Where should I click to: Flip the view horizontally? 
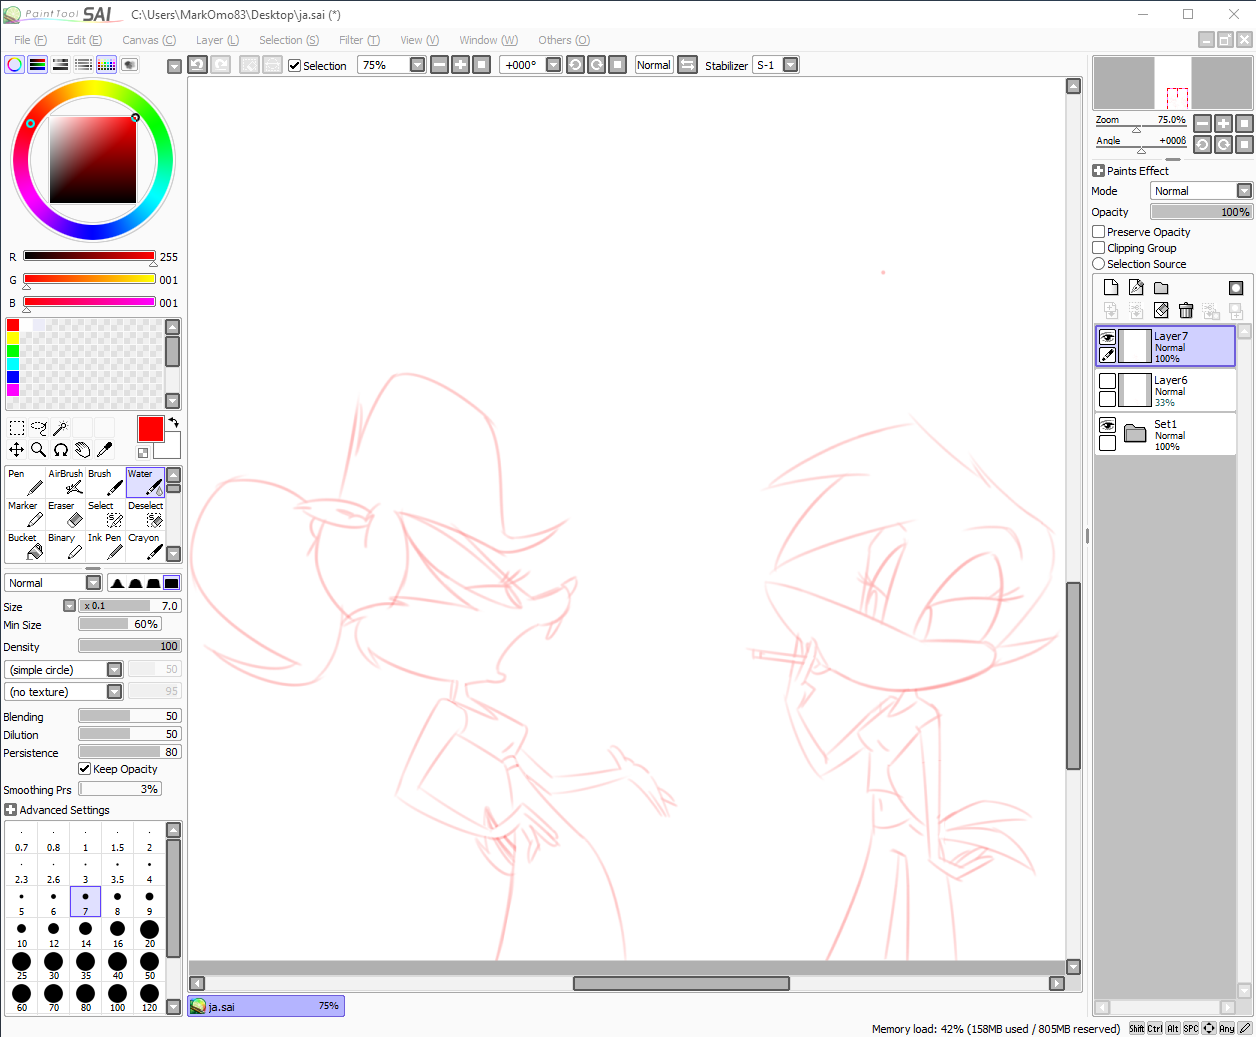coord(687,65)
